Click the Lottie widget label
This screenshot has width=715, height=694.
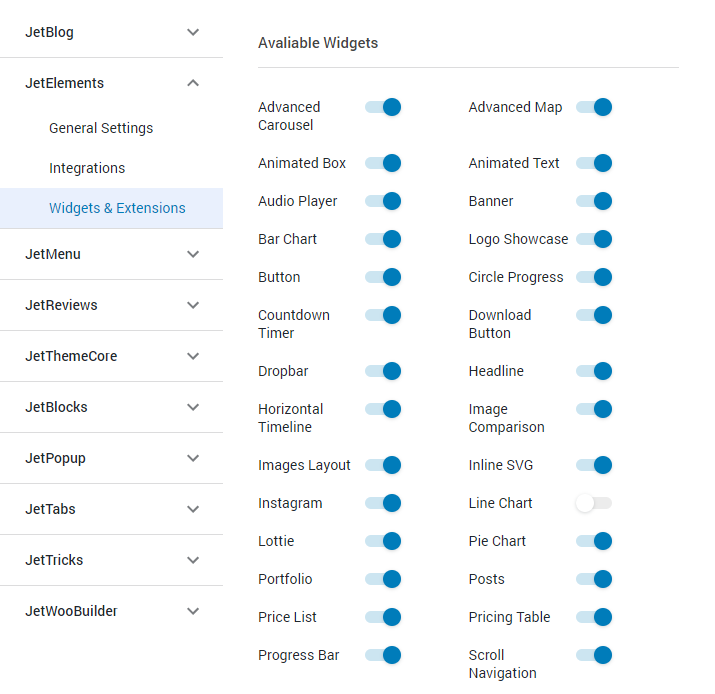point(276,541)
